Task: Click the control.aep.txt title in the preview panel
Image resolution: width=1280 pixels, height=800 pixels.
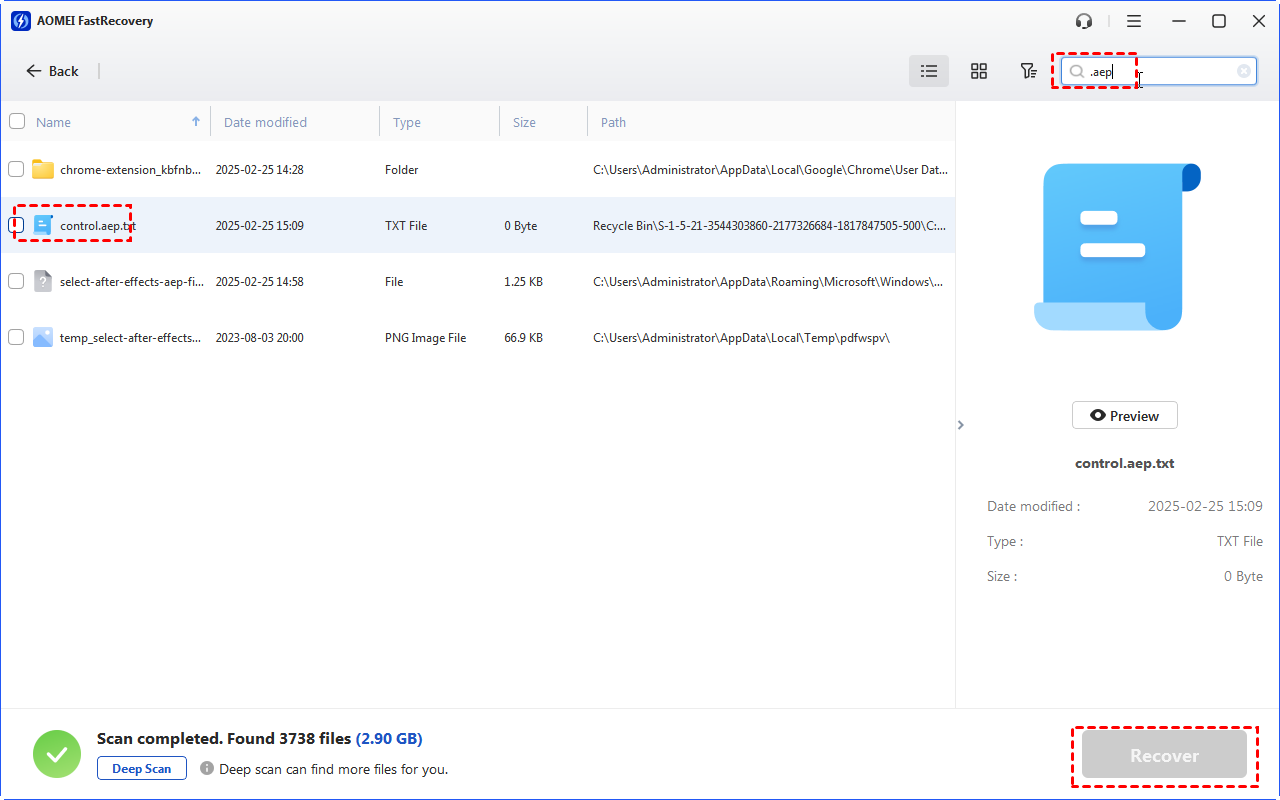Action: 1124,464
